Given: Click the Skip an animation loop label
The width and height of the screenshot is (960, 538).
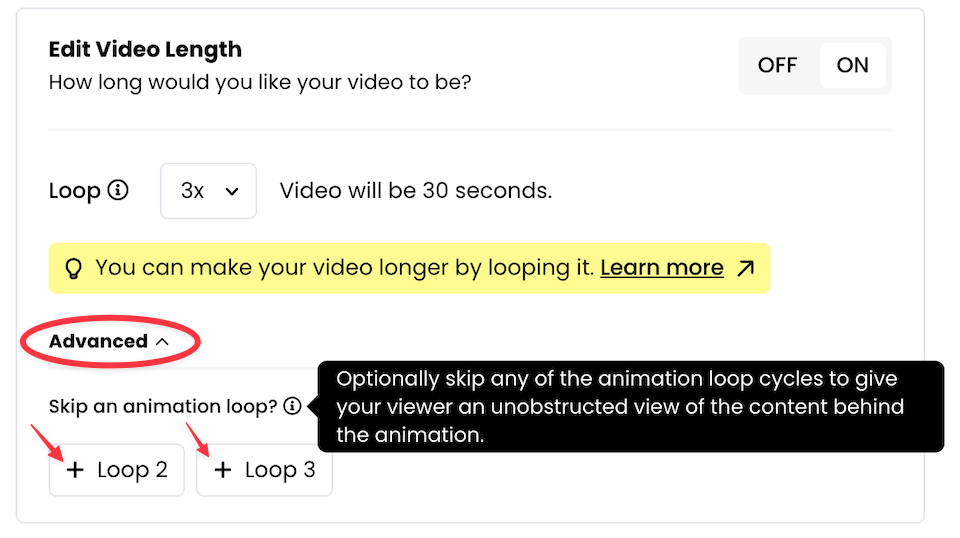Looking at the screenshot, I should tap(163, 406).
